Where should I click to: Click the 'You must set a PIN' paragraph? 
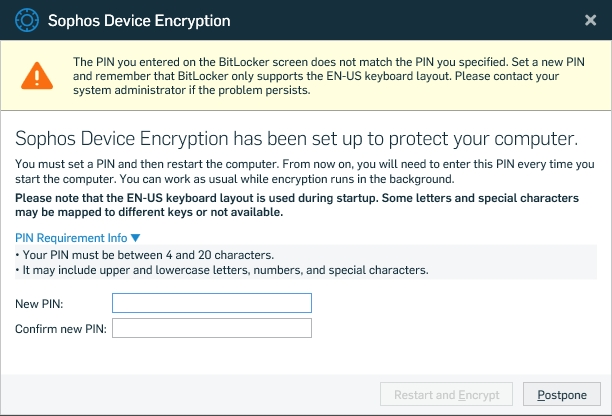tap(300, 170)
